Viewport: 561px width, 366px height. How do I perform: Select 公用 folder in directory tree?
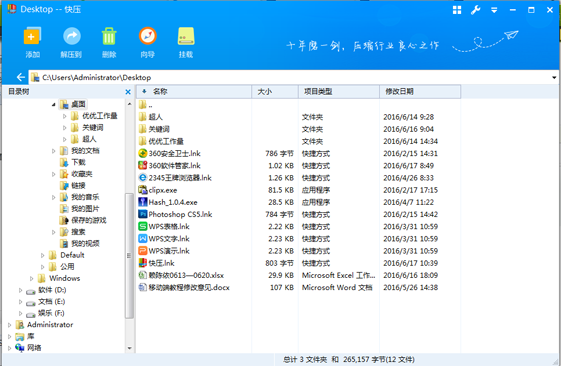coord(62,267)
